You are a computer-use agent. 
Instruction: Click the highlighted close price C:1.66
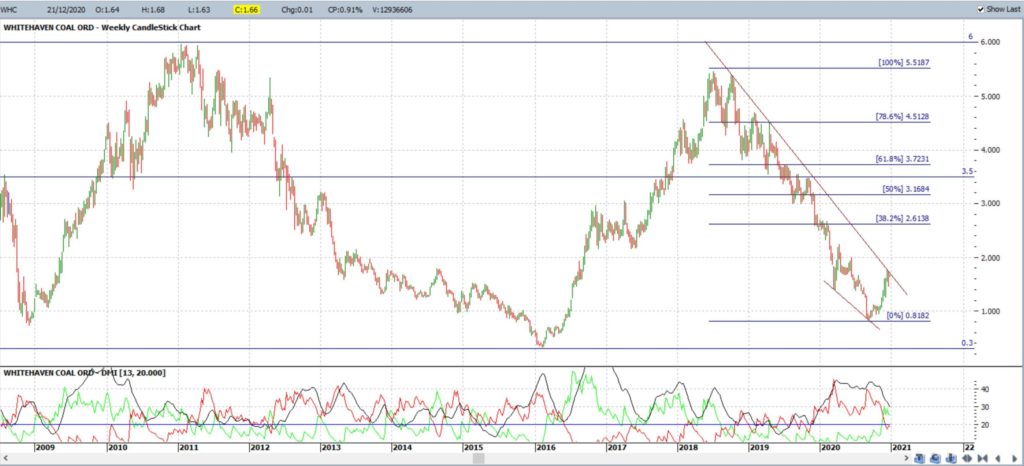click(x=248, y=10)
